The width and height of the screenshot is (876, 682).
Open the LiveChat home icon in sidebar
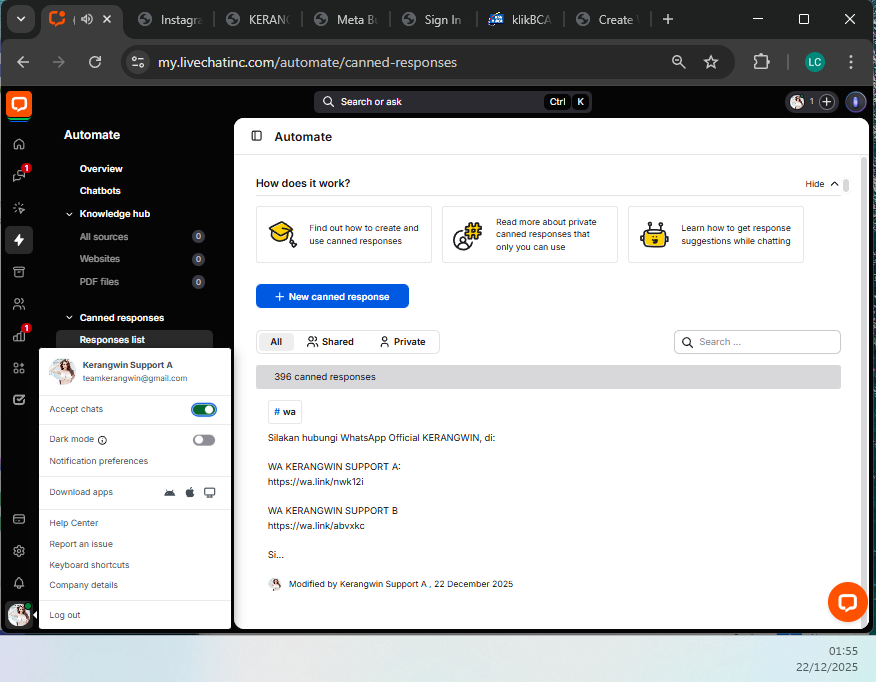(x=19, y=144)
